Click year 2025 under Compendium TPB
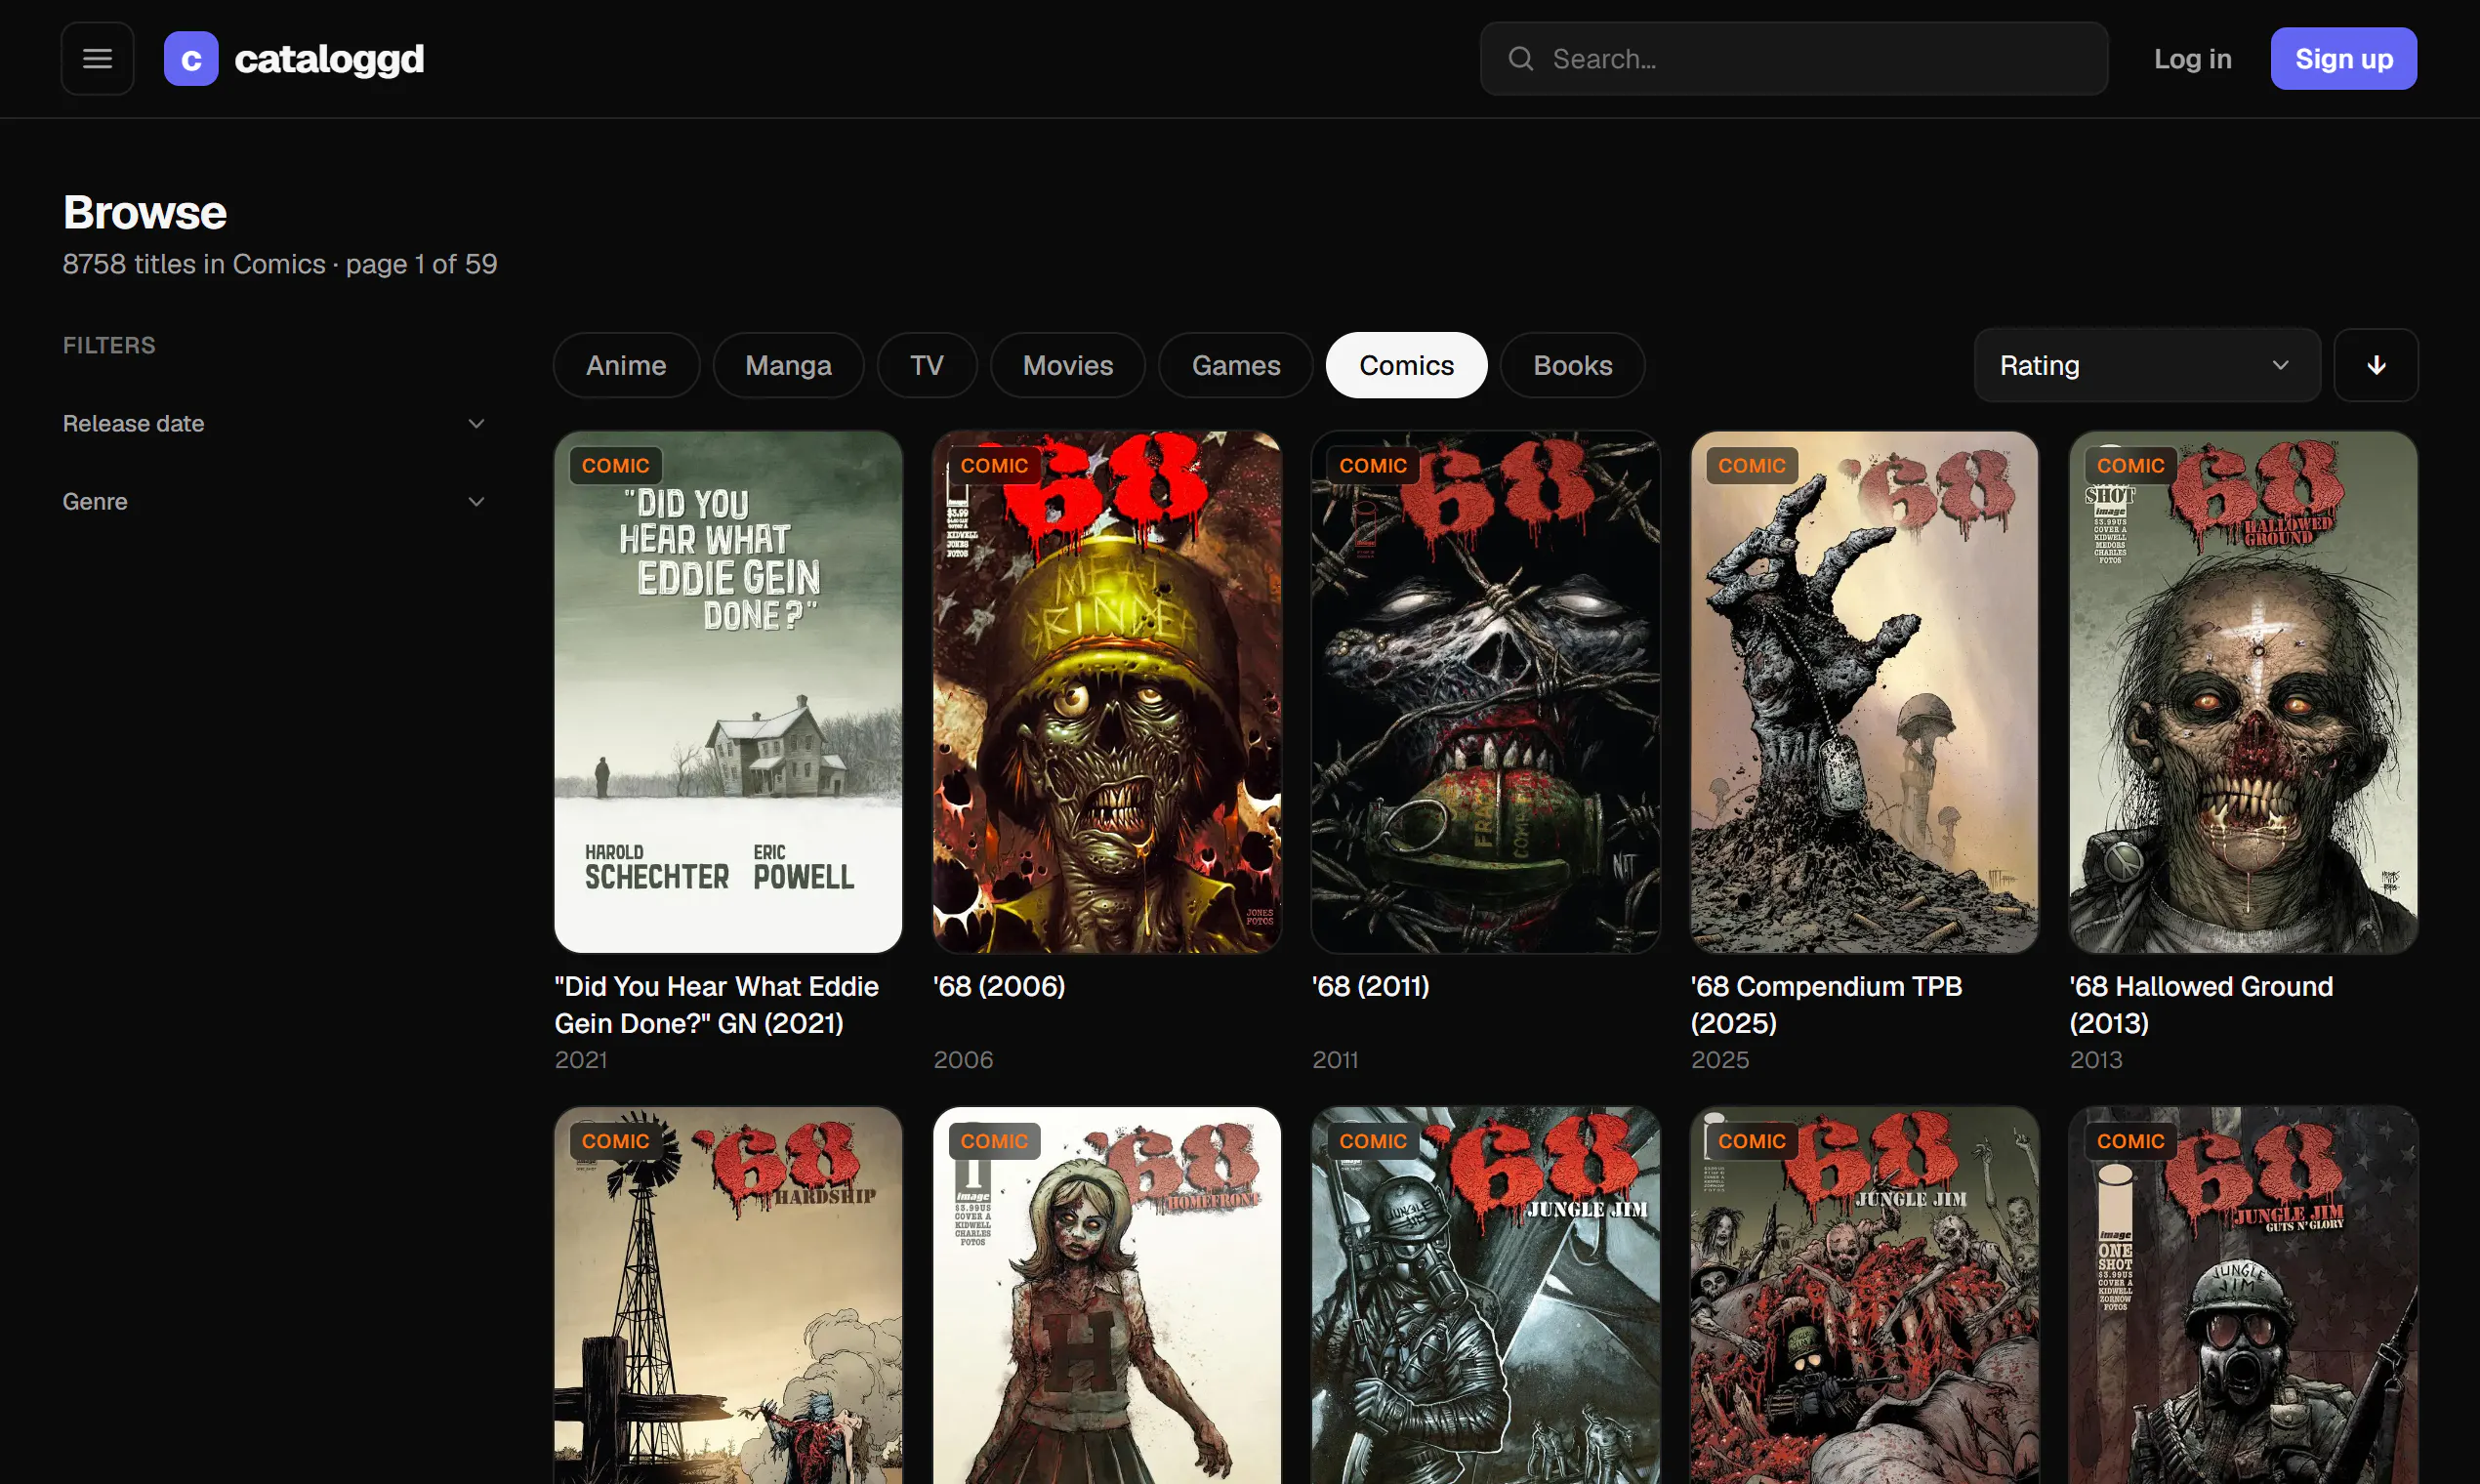This screenshot has height=1484, width=2480. pos(1720,1060)
